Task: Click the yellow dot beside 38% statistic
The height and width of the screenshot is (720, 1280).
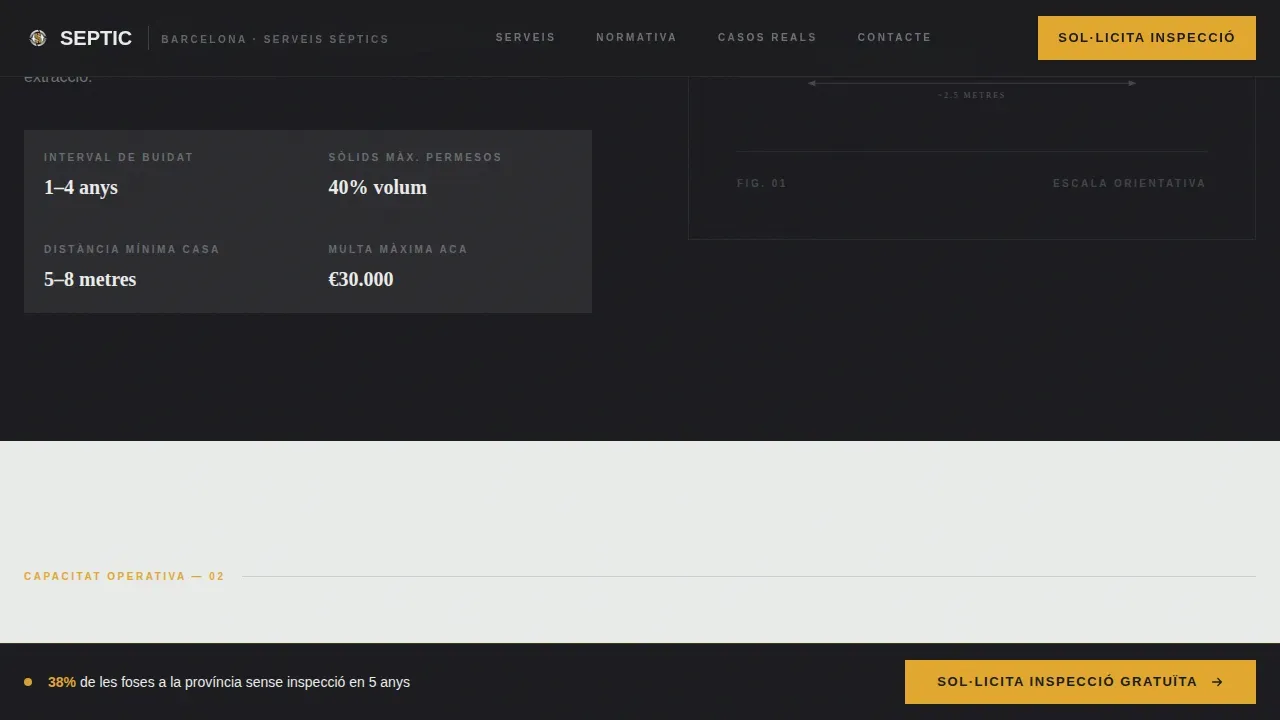Action: [28, 682]
